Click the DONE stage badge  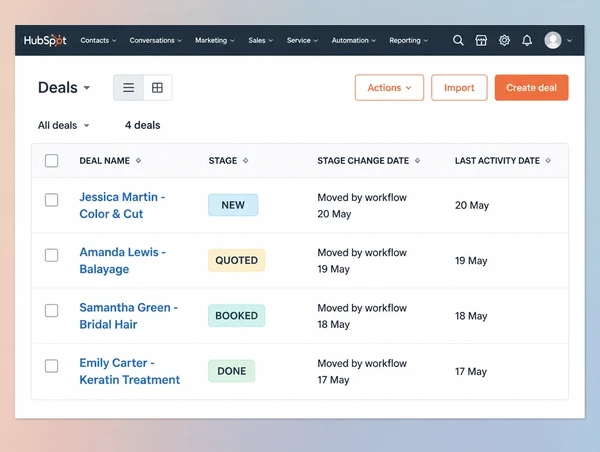(232, 371)
